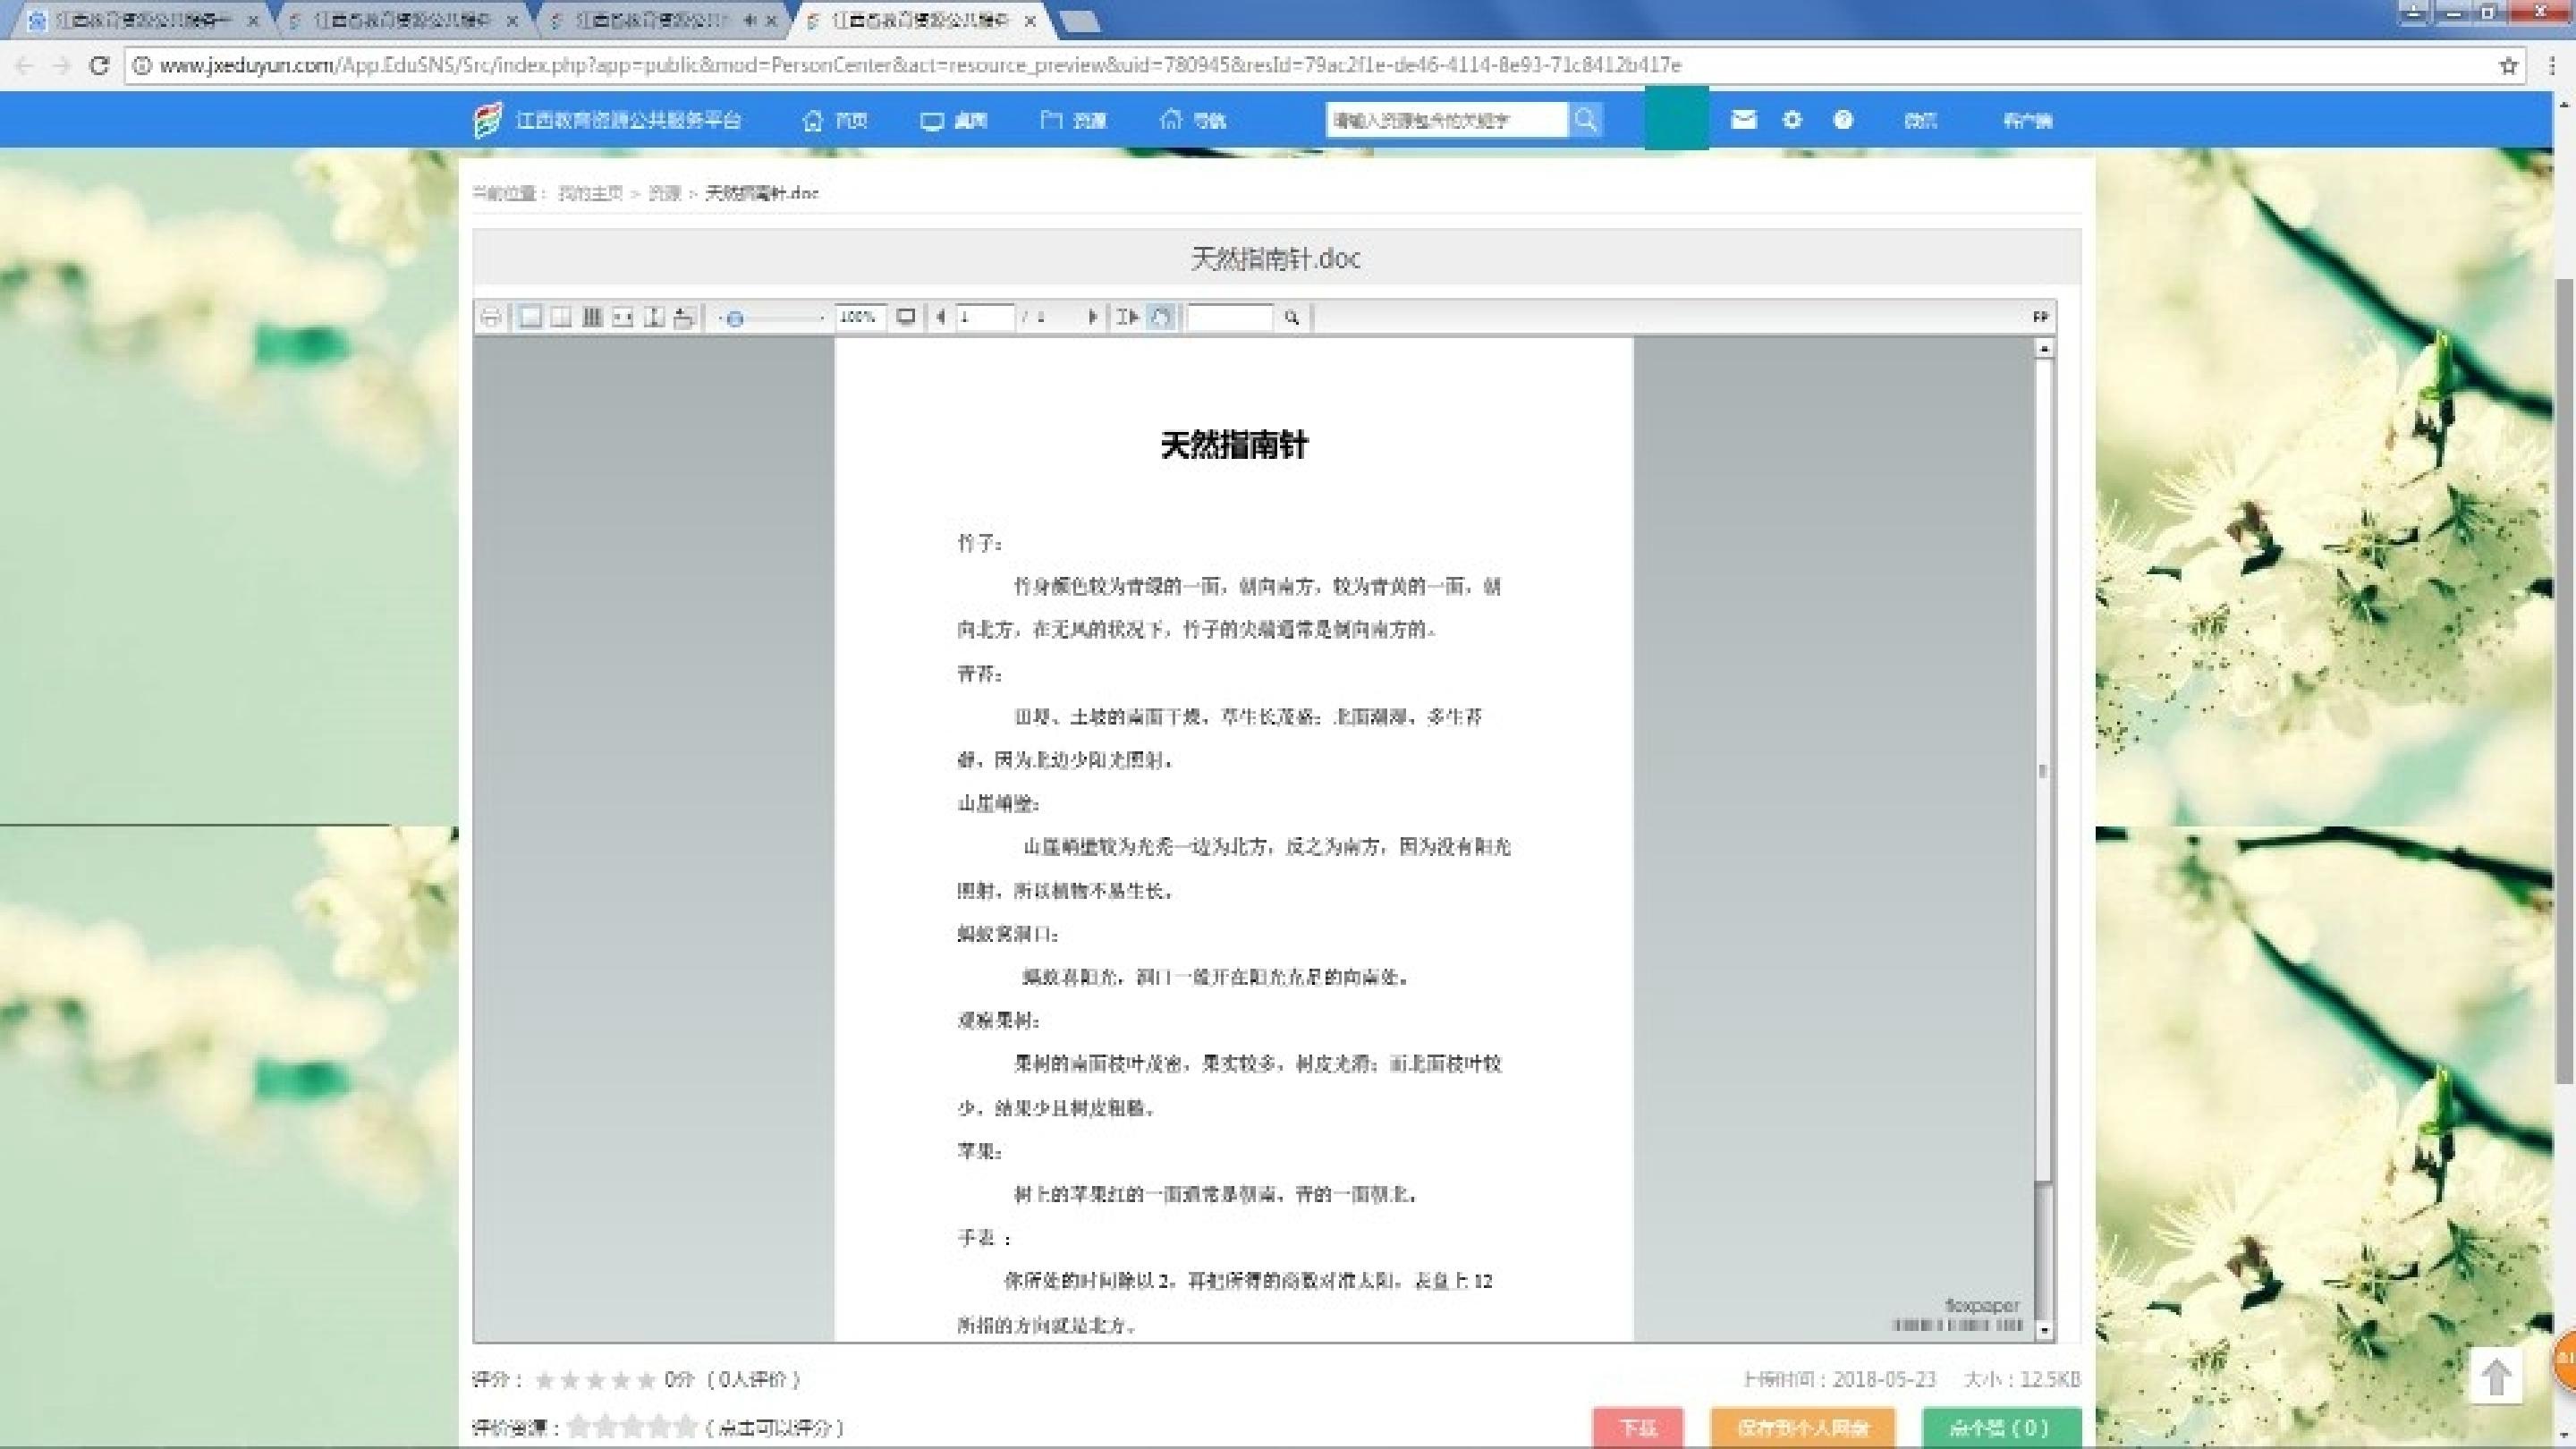The image size is (2576, 1449).
Task: Open 首页 home in navigation bar
Action: pyautogui.click(x=835, y=120)
